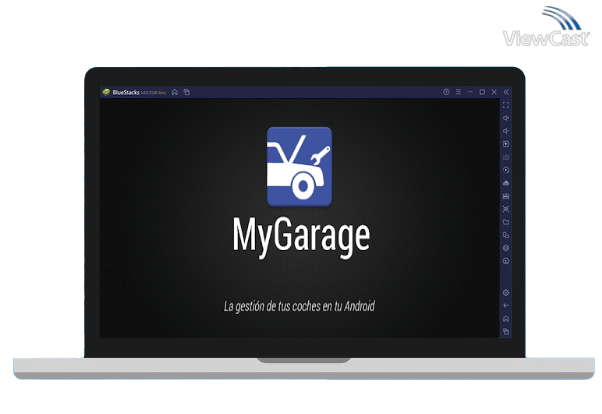Click the Install APK sidebar icon
This screenshot has height=414, width=602.
pos(506,183)
